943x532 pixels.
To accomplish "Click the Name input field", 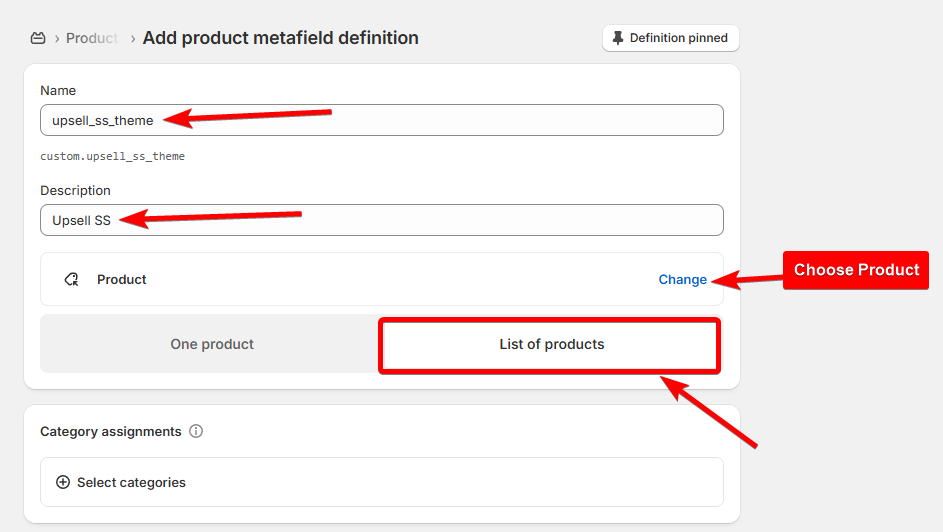I will click(x=382, y=120).
